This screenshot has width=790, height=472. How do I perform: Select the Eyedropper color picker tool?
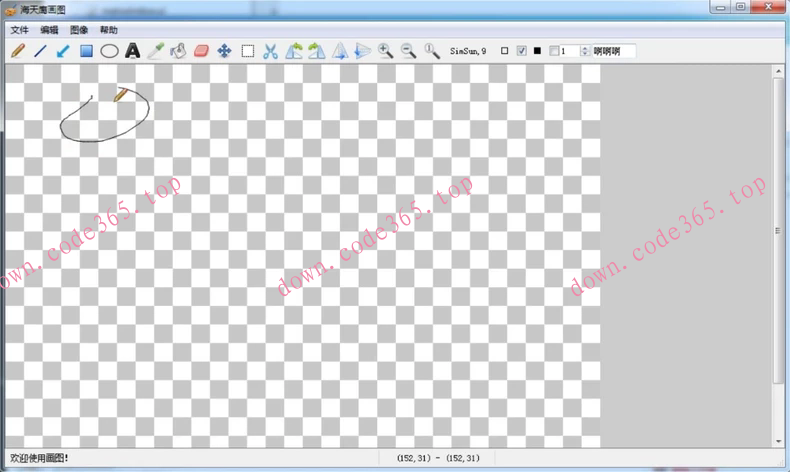pos(156,51)
